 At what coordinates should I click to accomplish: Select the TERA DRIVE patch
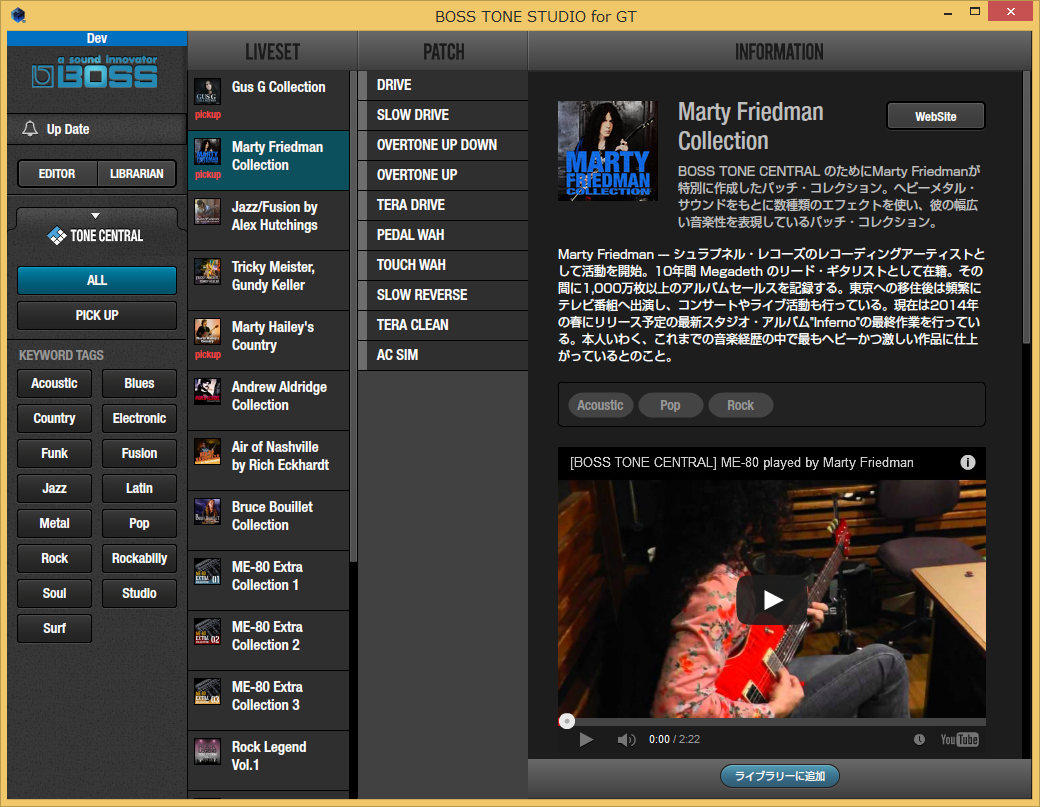tap(443, 205)
